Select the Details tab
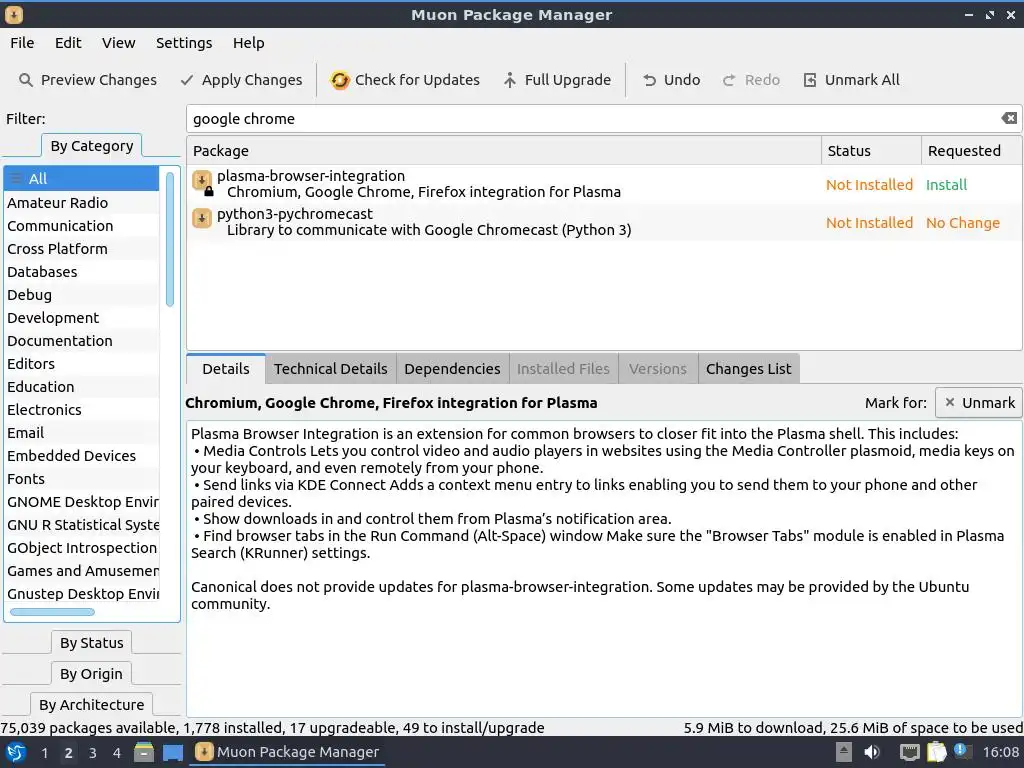Viewport: 1024px width, 768px height. click(226, 369)
